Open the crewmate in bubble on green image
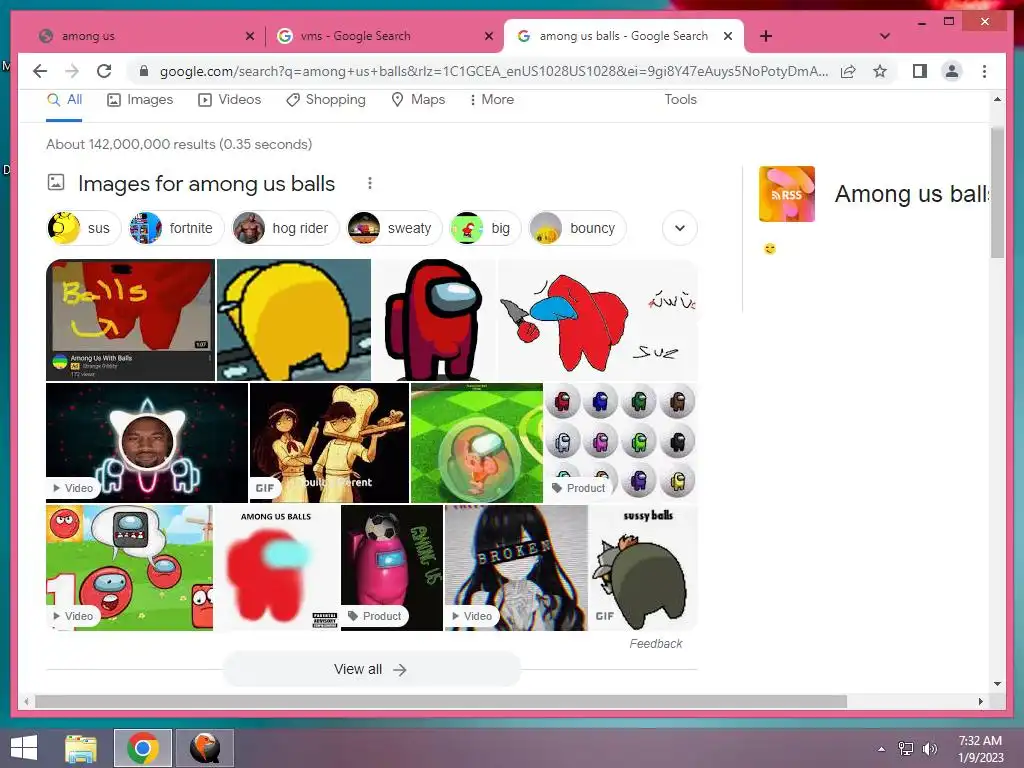This screenshot has width=1024, height=768. point(477,443)
